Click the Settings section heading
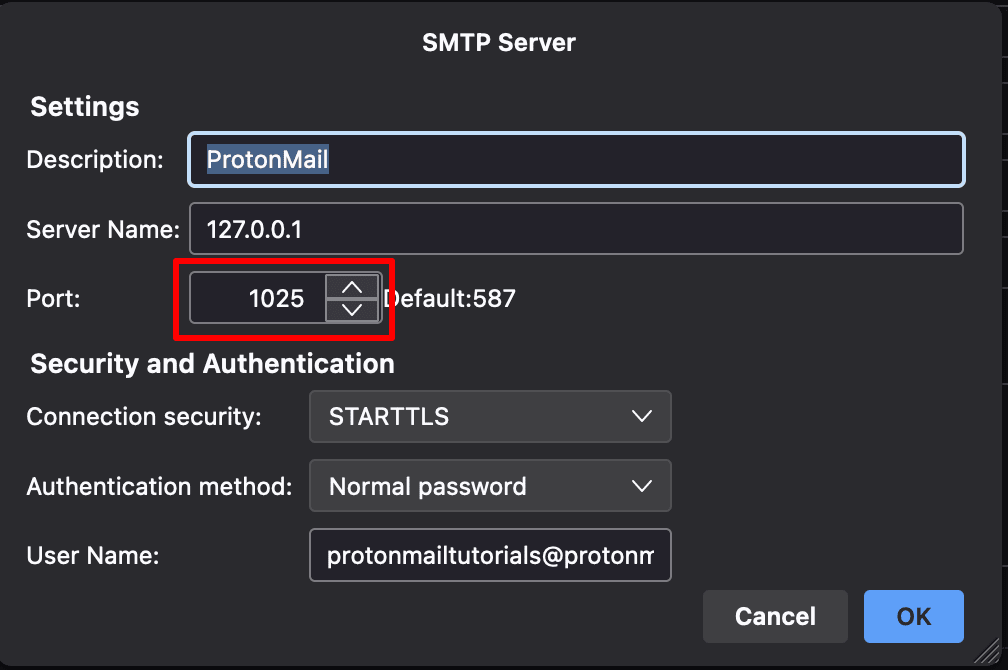The image size is (1008, 670). coord(84,106)
